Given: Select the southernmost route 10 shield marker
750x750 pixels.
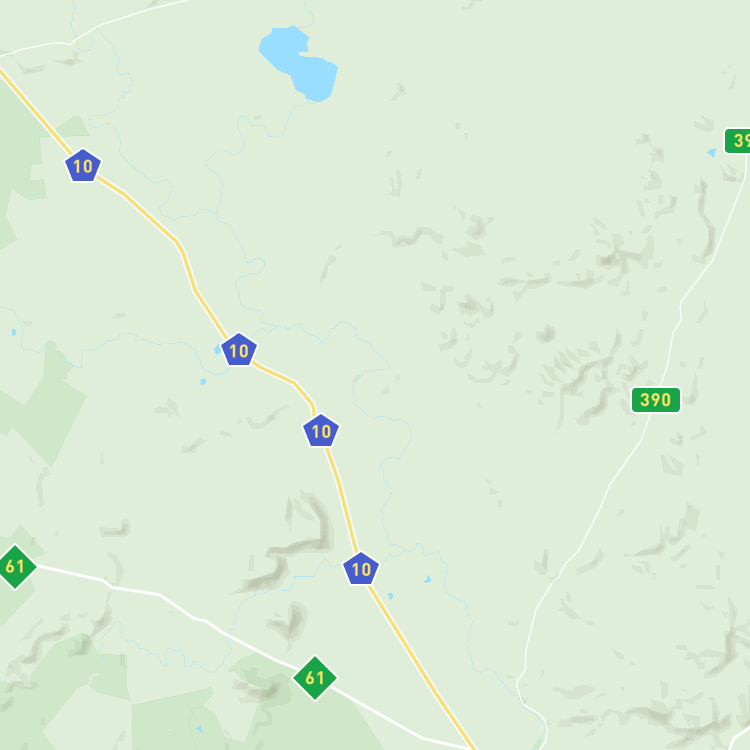Looking at the screenshot, I should [x=361, y=568].
